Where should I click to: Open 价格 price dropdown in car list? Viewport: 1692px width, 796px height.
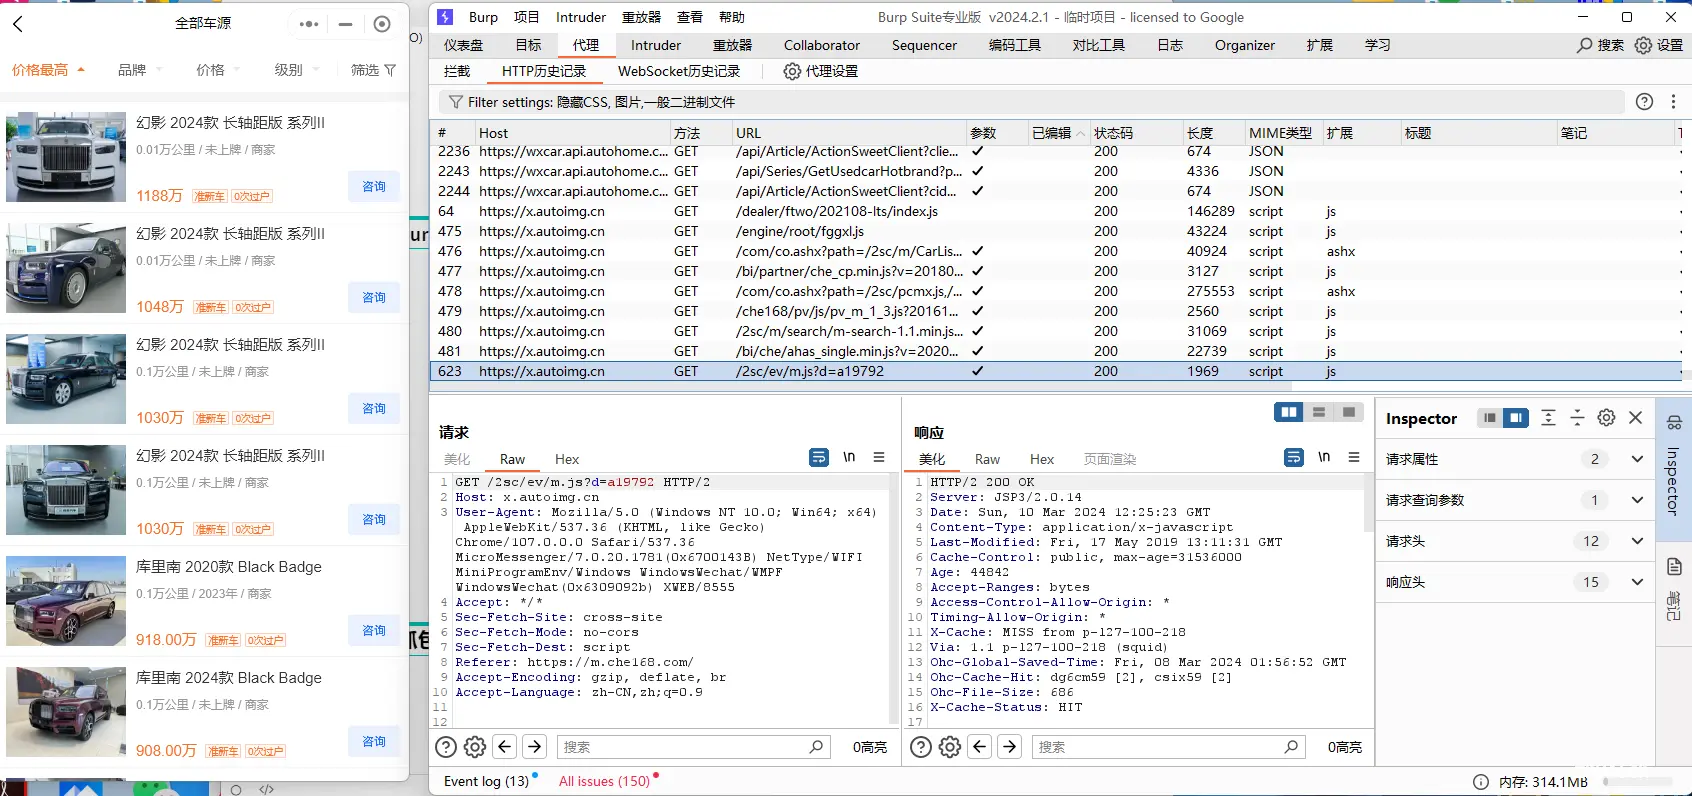tap(219, 70)
